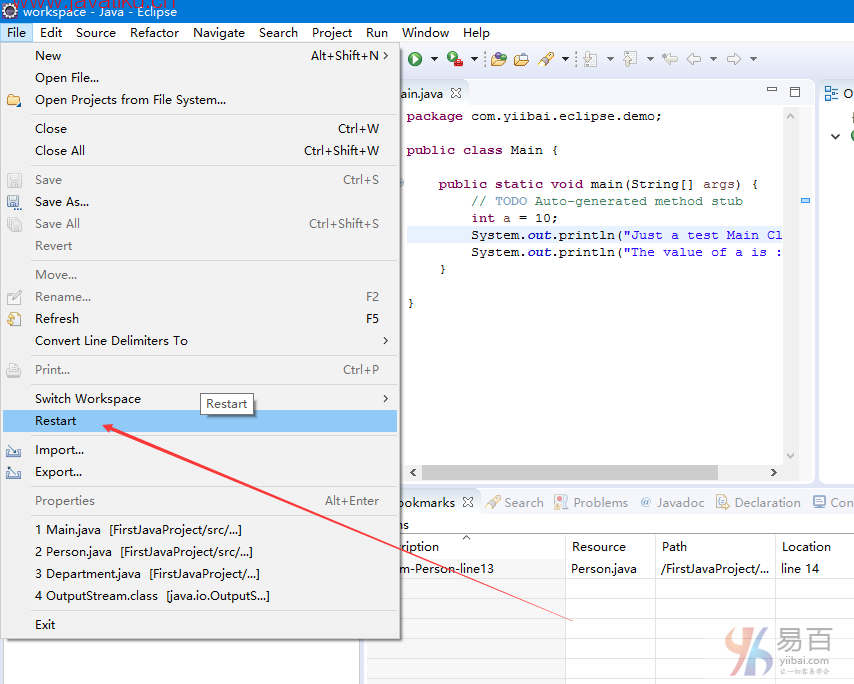This screenshot has width=854, height=684.
Task: Click the green Run button in toolbar
Action: tap(415, 59)
